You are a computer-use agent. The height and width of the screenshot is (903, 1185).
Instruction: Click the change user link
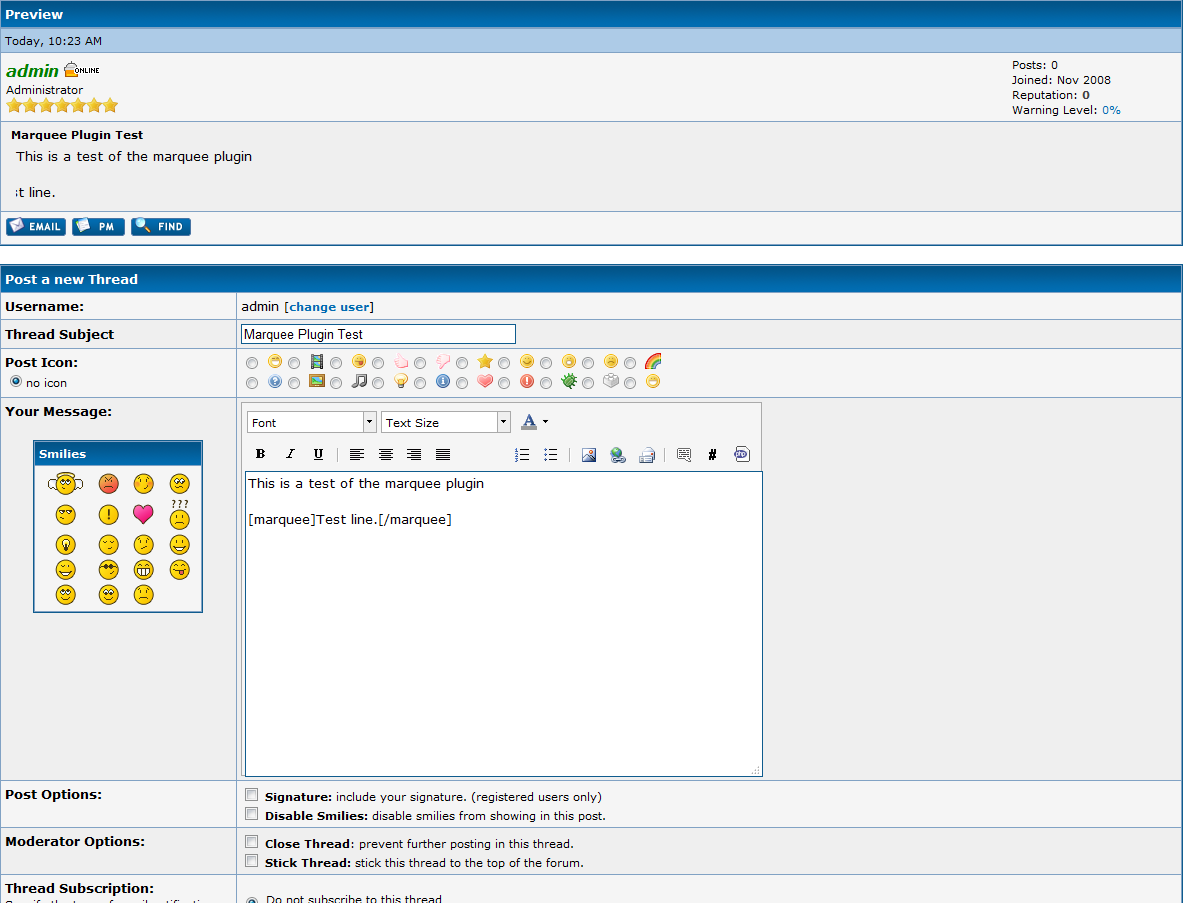(329, 307)
